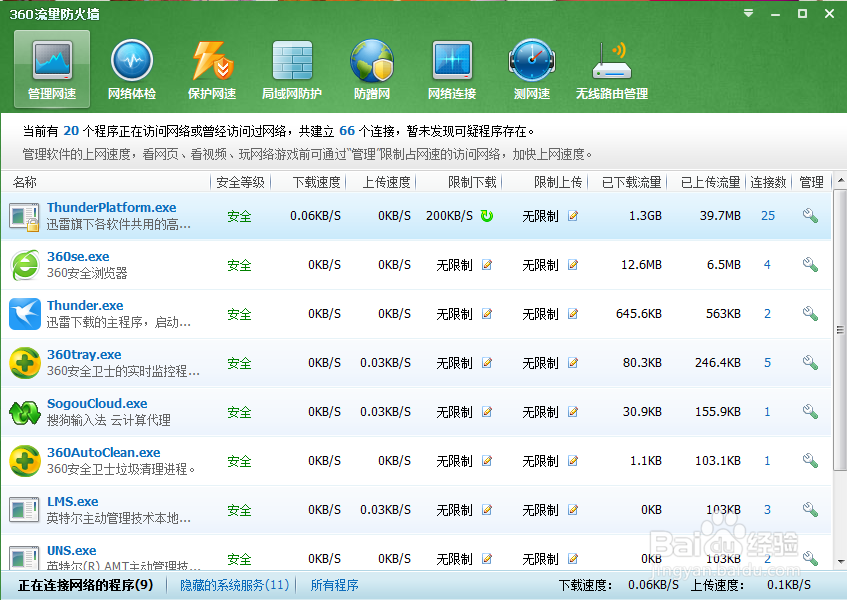
Task: Click scrollbar down arrow of process list
Action: point(840,562)
